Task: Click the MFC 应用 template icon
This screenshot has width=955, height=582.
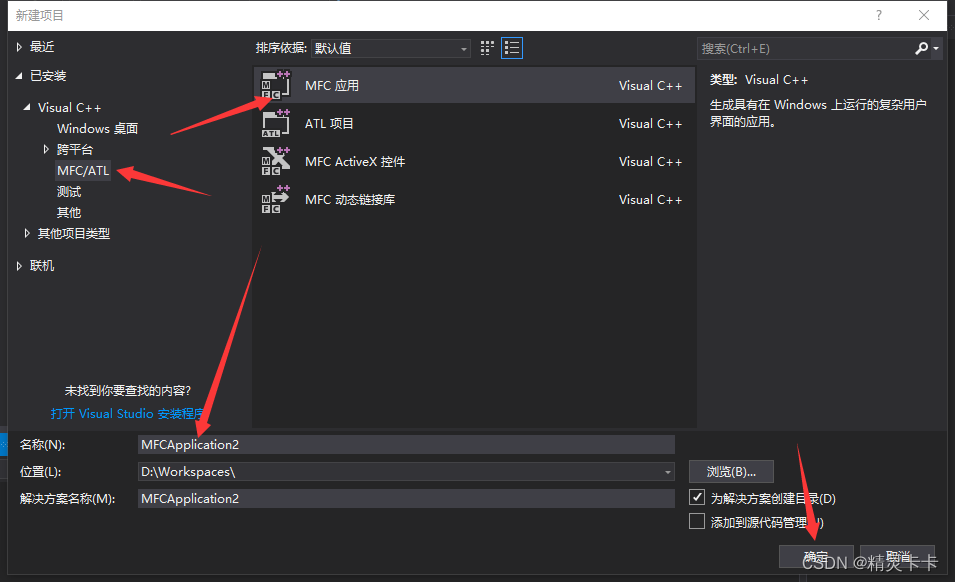Action: [276, 85]
